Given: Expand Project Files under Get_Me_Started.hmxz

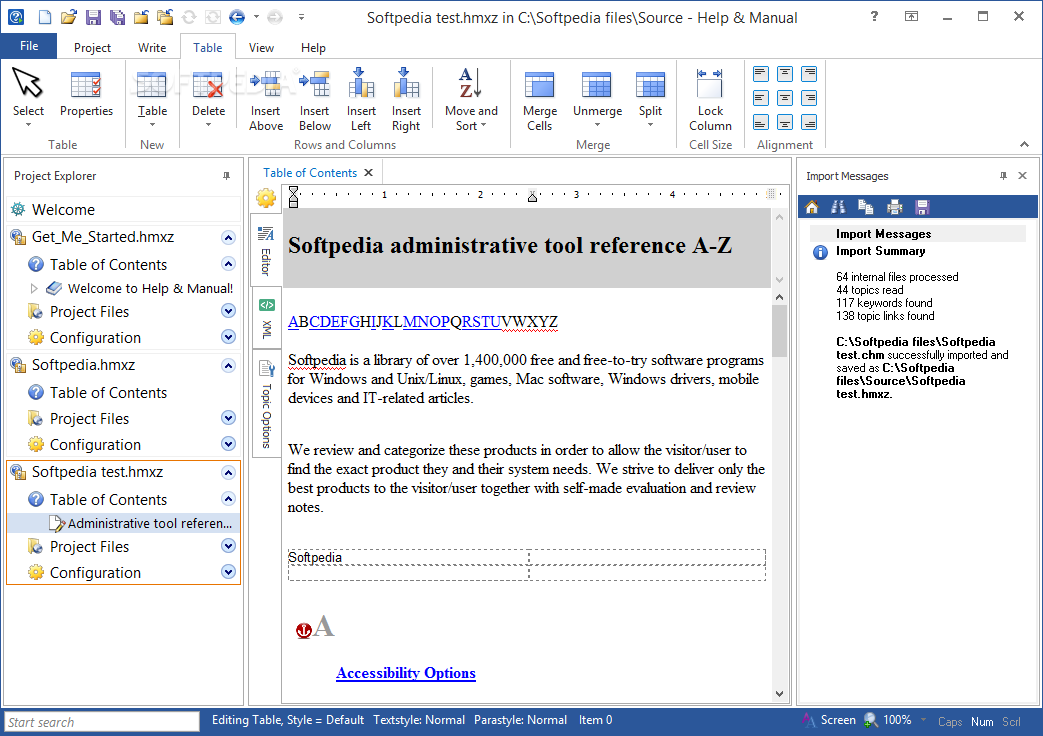Looking at the screenshot, I should (228, 311).
